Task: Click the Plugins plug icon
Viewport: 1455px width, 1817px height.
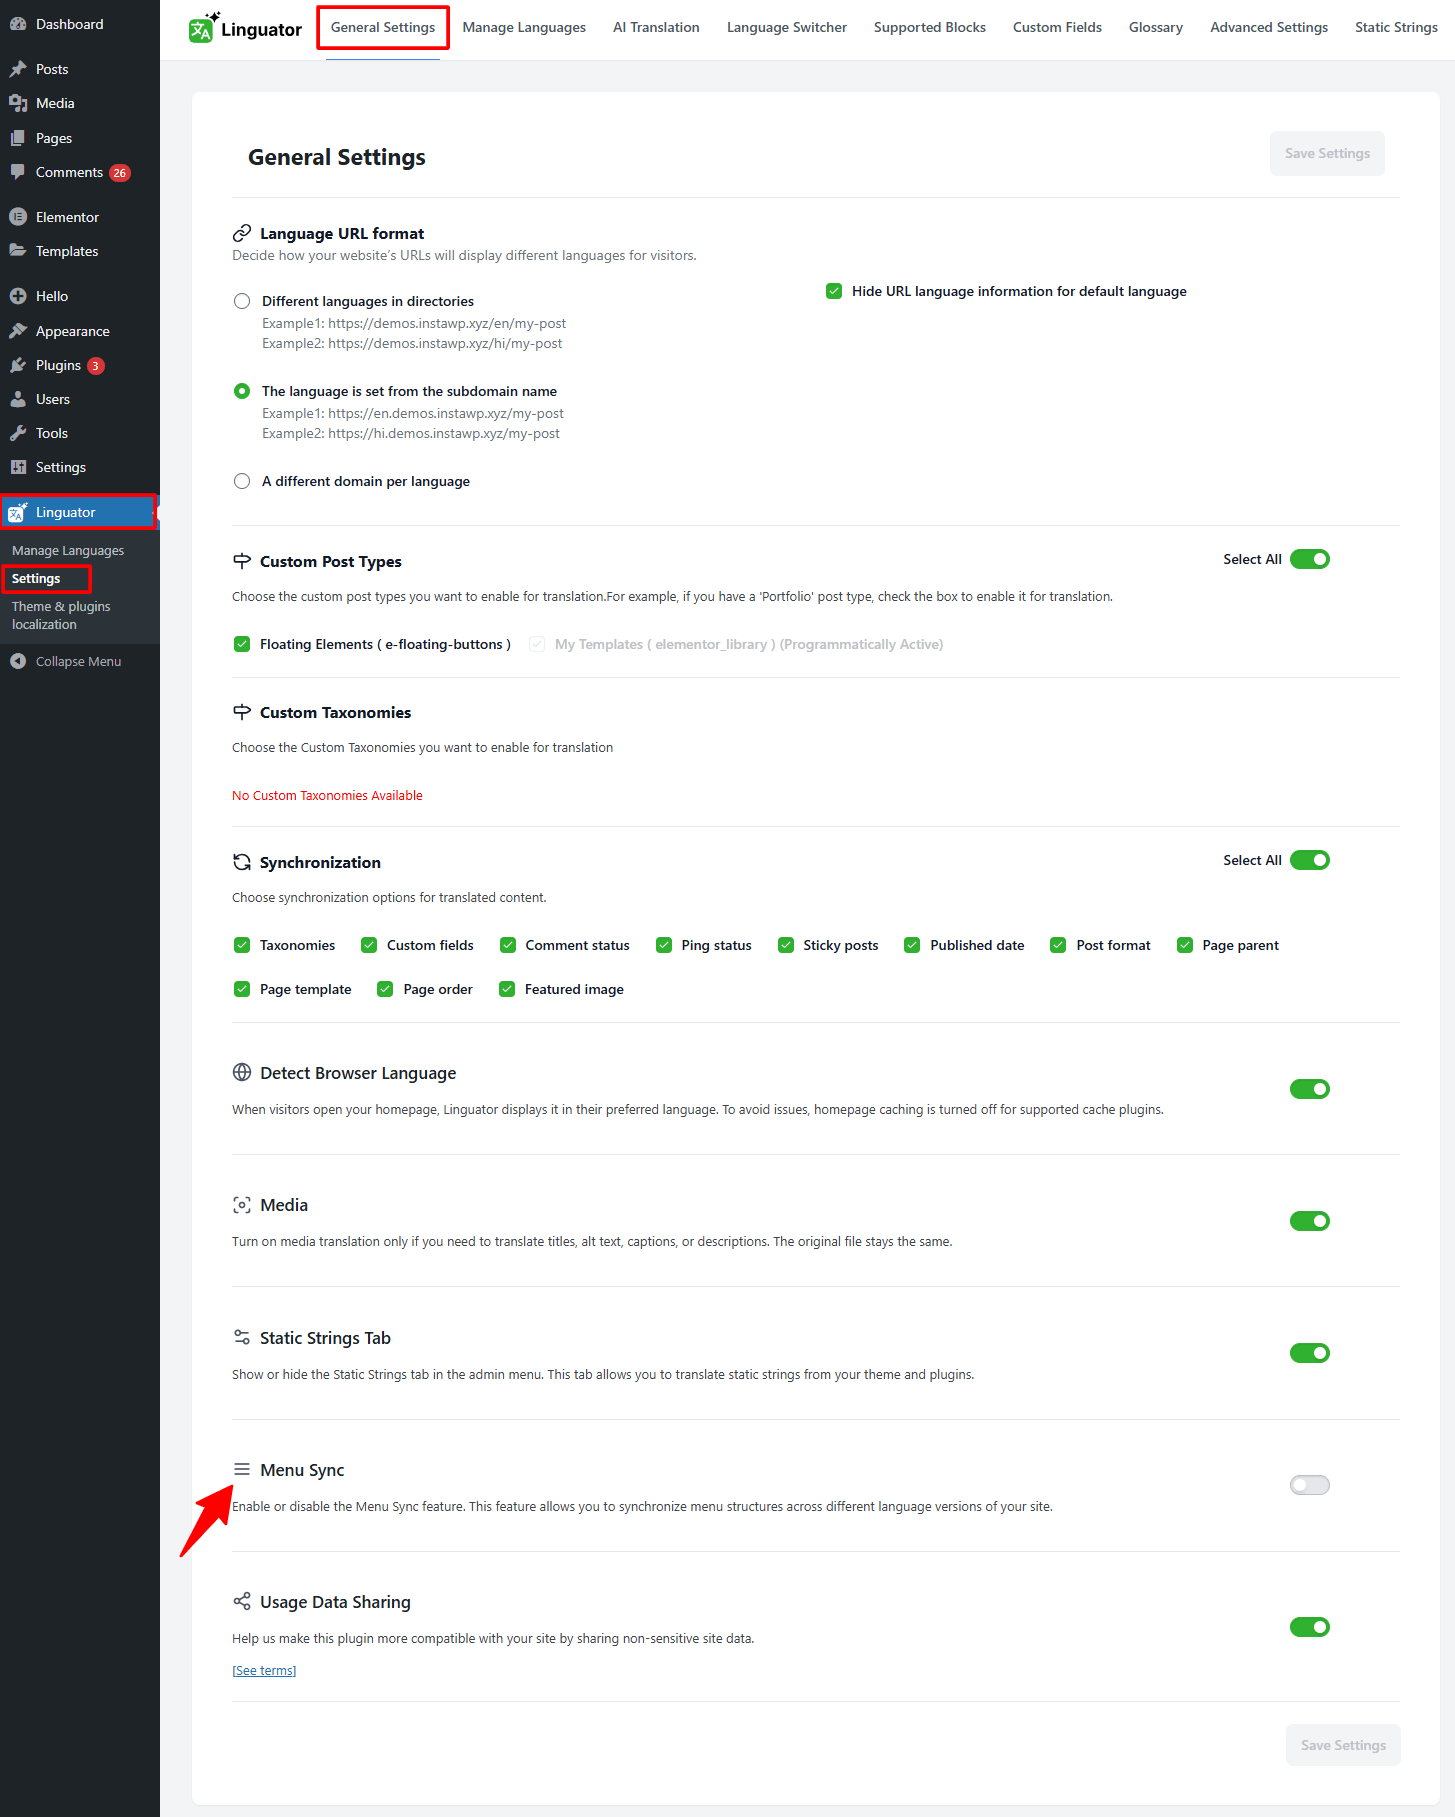Action: pos(18,365)
